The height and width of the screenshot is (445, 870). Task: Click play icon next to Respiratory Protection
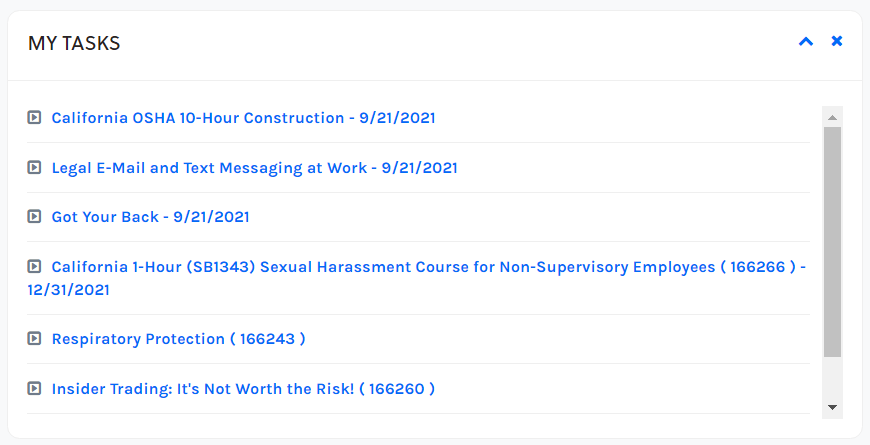[x=34, y=339]
